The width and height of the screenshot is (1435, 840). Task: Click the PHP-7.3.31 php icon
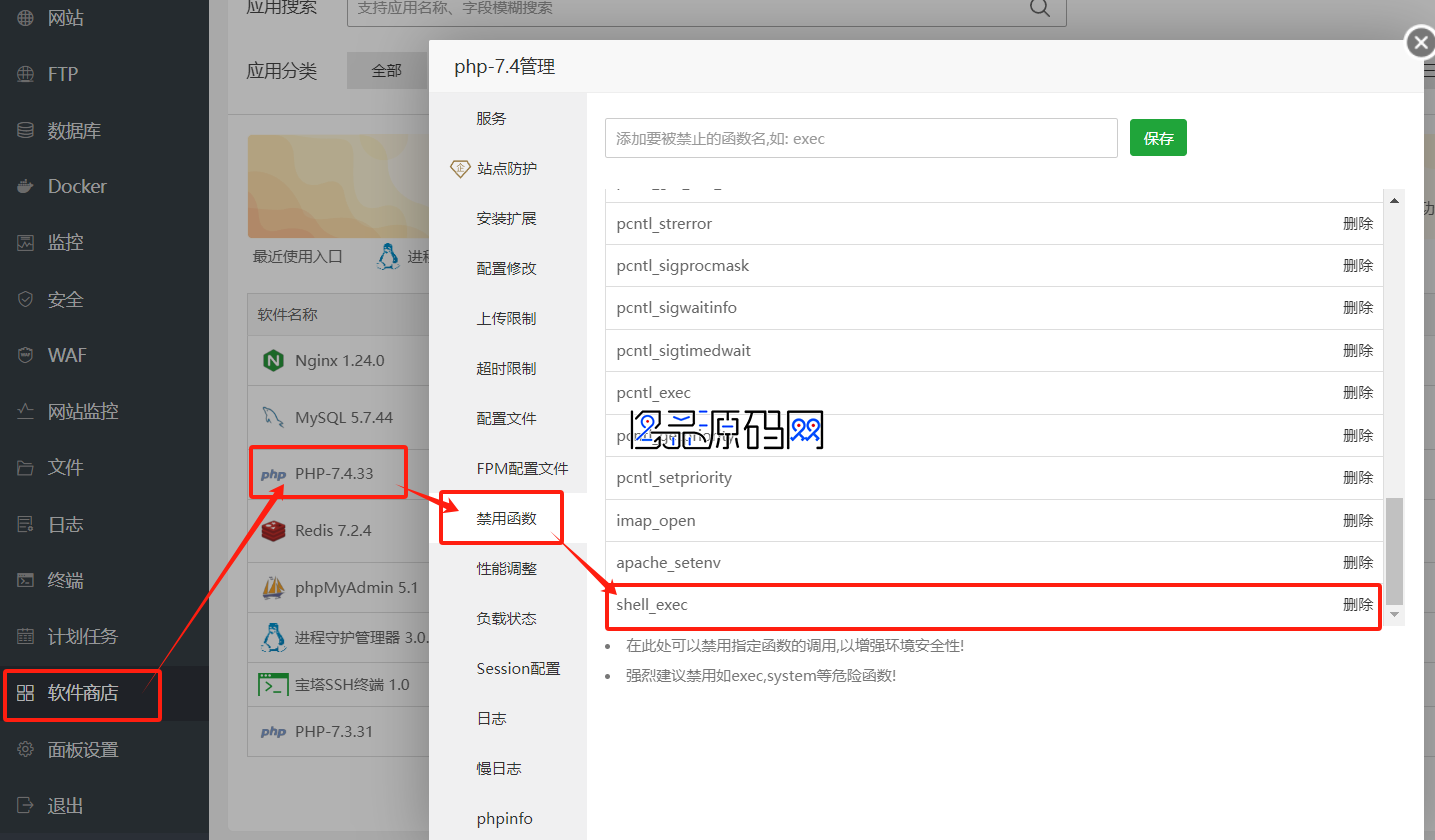coord(273,732)
